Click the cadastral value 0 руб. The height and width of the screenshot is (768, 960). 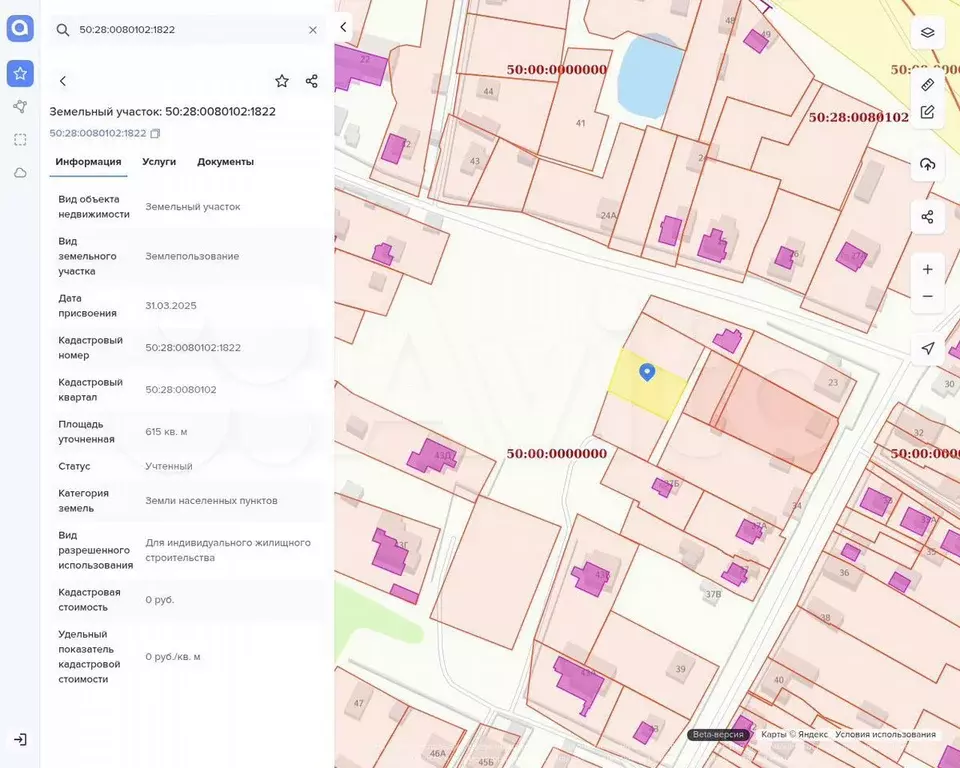[160, 600]
